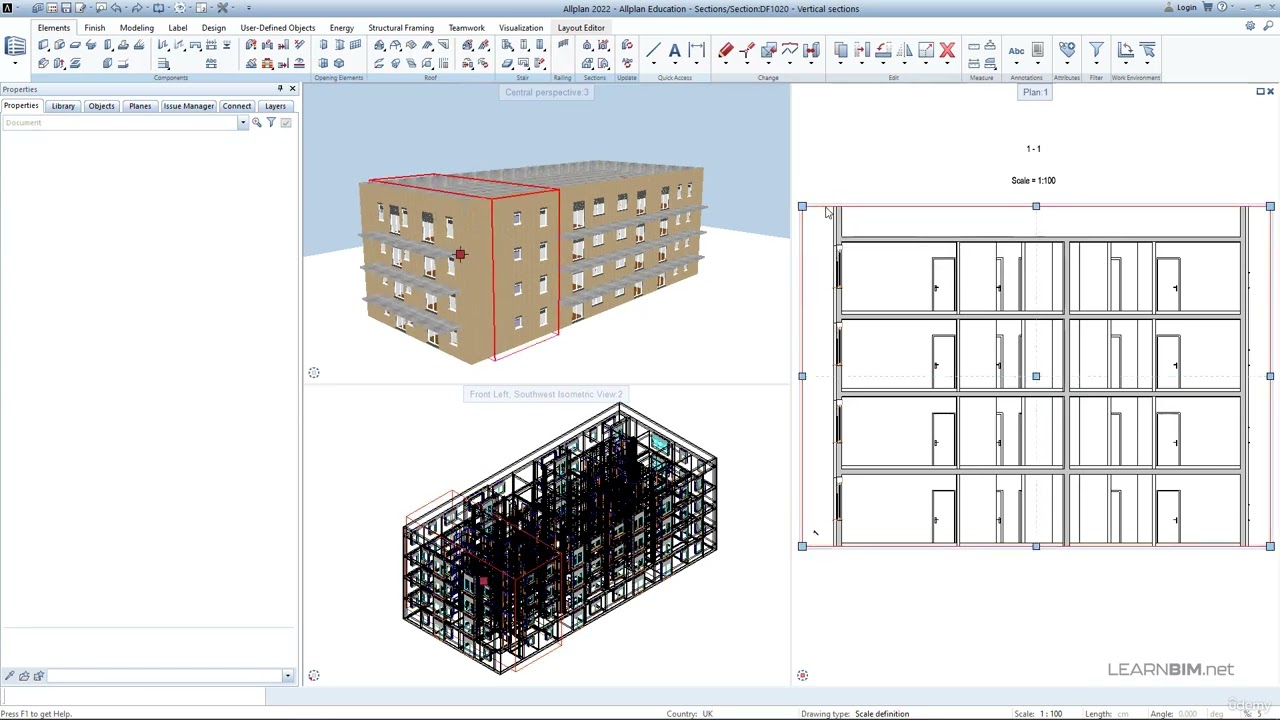Screen dimensions: 1280x720
Task: Open the Layers palette tab
Action: coord(275,106)
